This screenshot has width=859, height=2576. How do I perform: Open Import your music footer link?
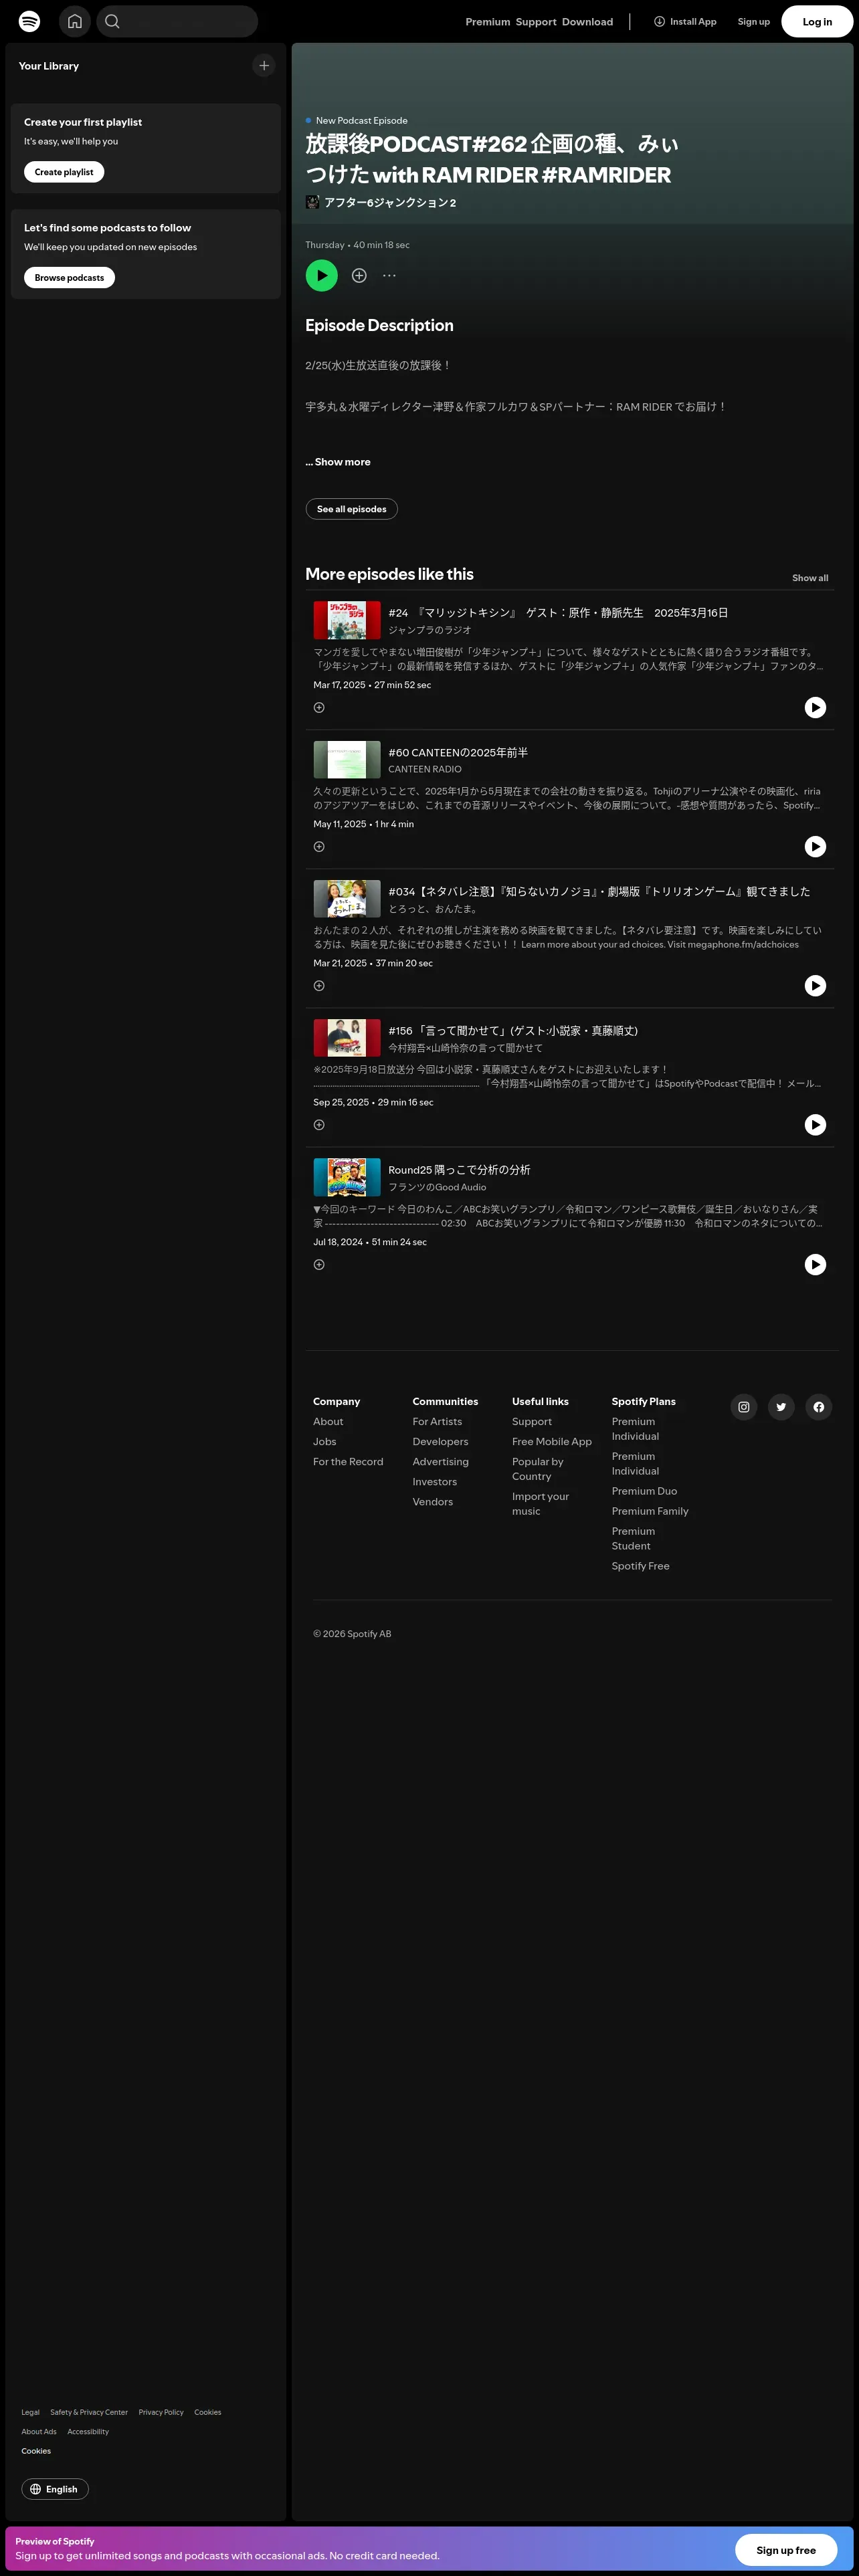[x=540, y=1503]
